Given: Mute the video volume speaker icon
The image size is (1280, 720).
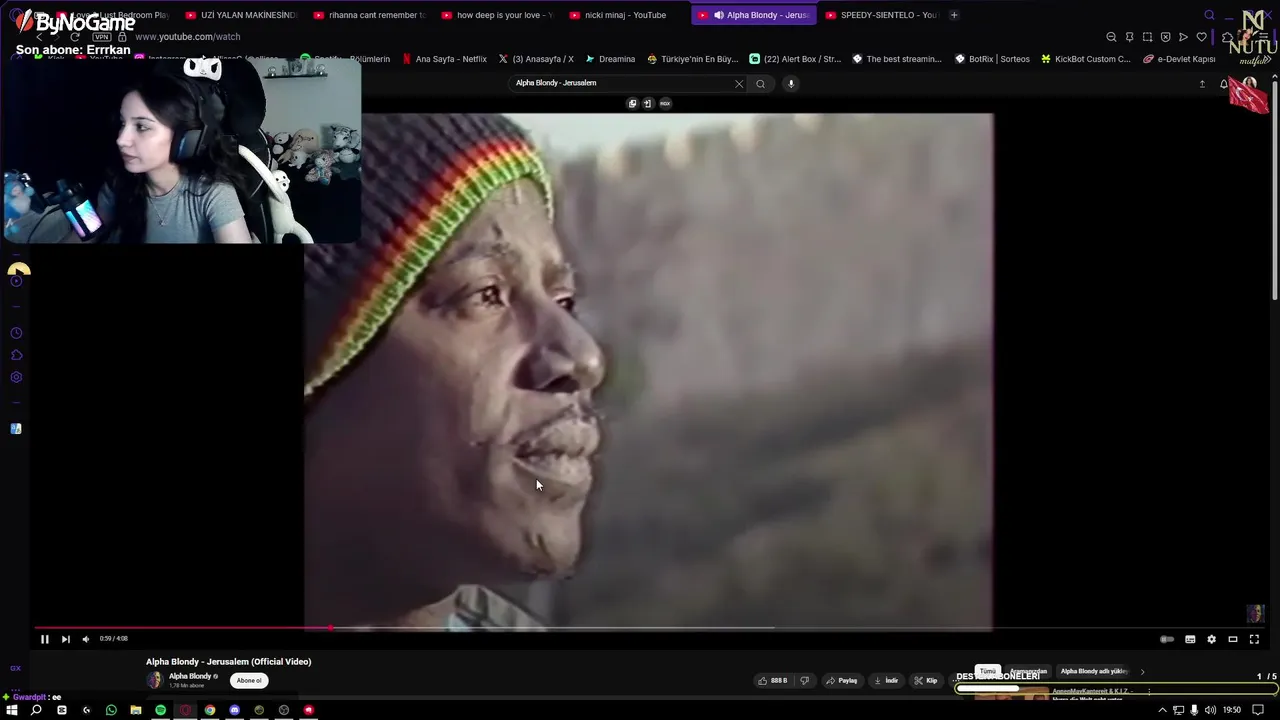Looking at the screenshot, I should point(86,639).
